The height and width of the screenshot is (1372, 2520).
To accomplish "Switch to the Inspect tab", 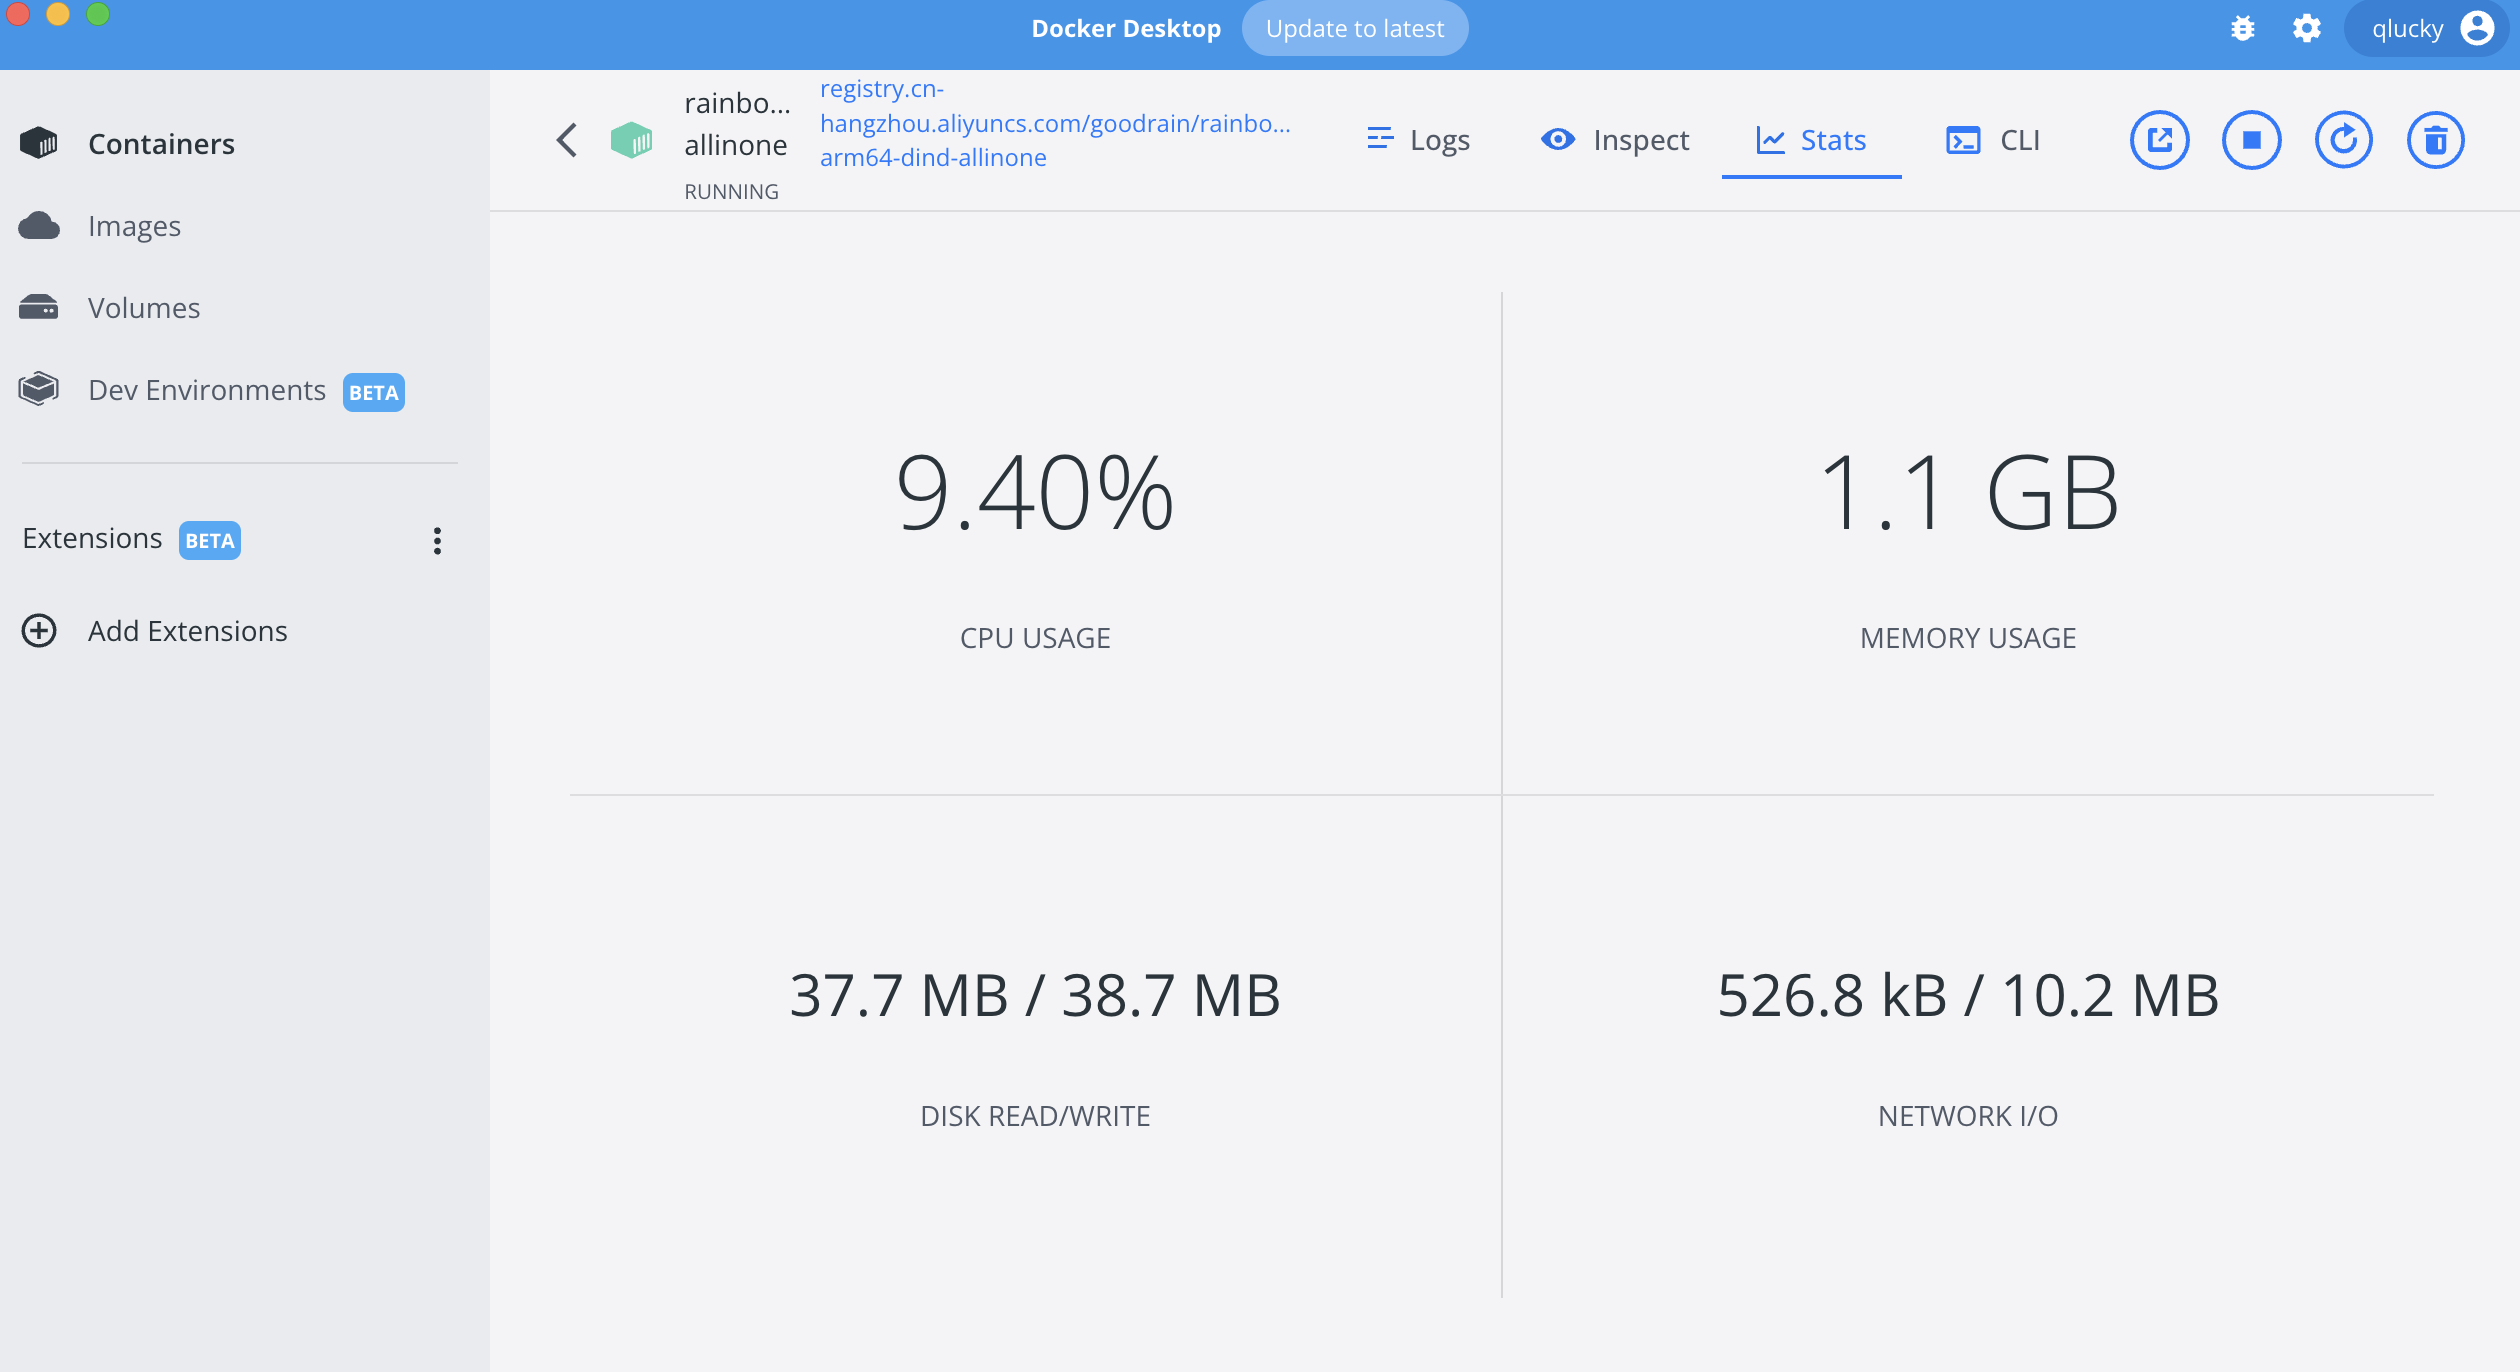I will point(1615,140).
